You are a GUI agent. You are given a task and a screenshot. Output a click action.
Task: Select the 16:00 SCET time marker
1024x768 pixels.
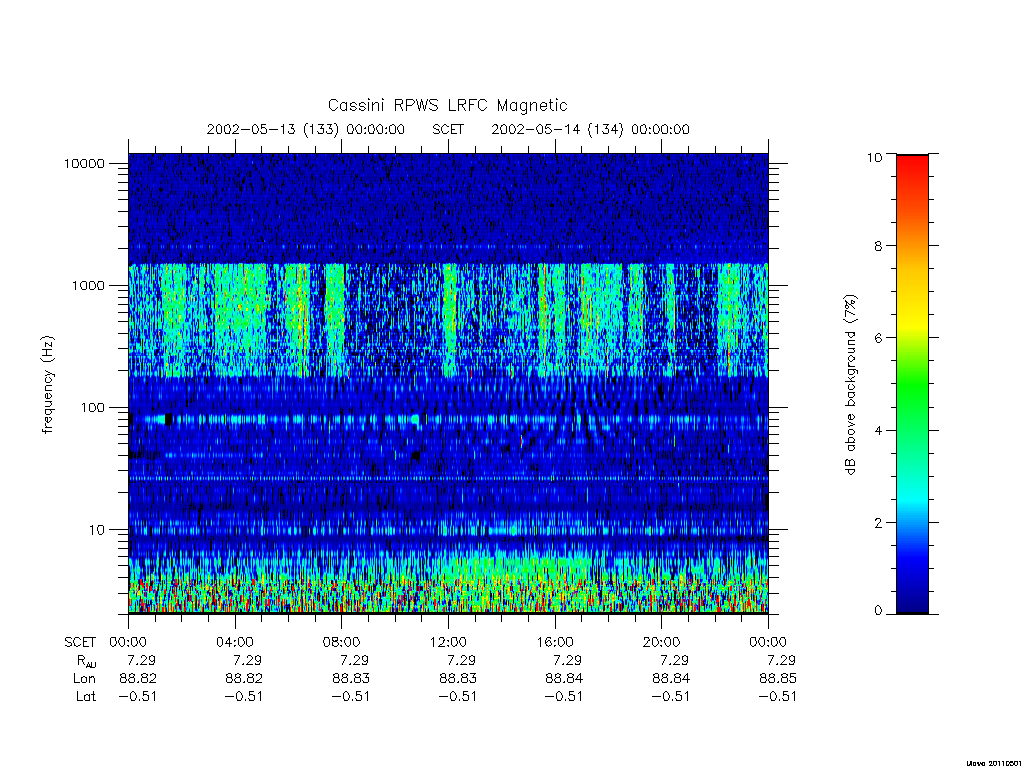point(555,642)
